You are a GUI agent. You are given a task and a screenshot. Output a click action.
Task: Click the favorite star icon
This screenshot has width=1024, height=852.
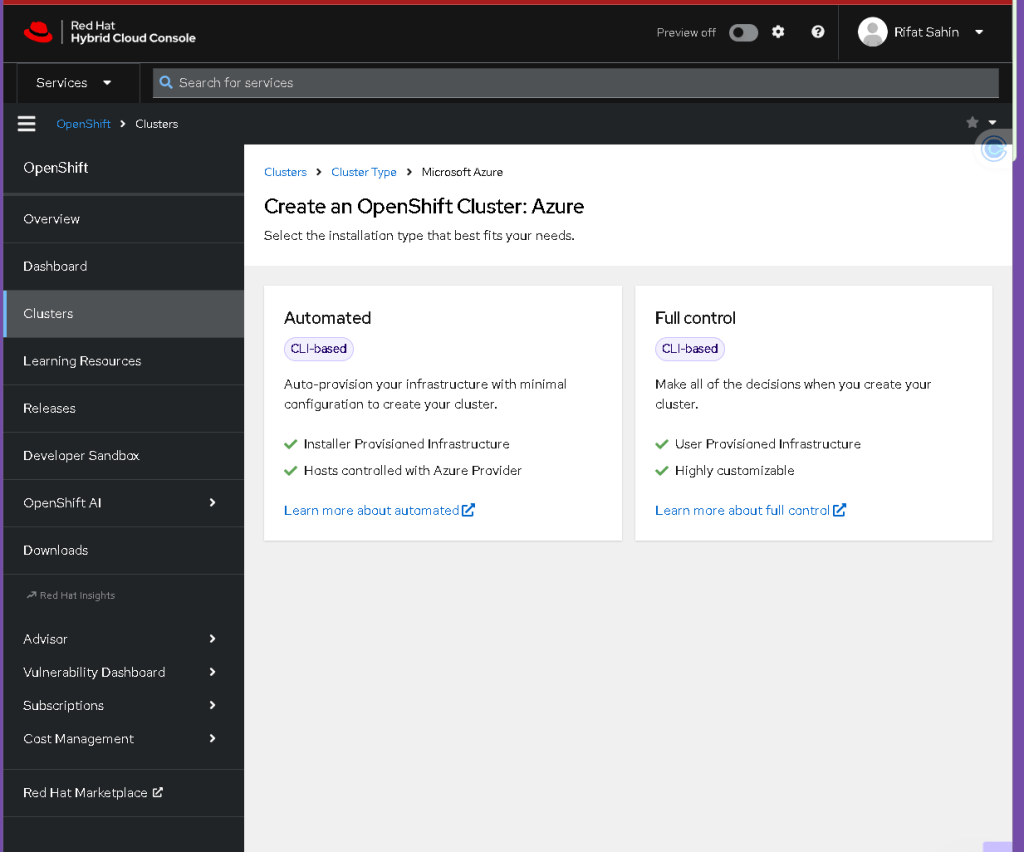(x=972, y=122)
